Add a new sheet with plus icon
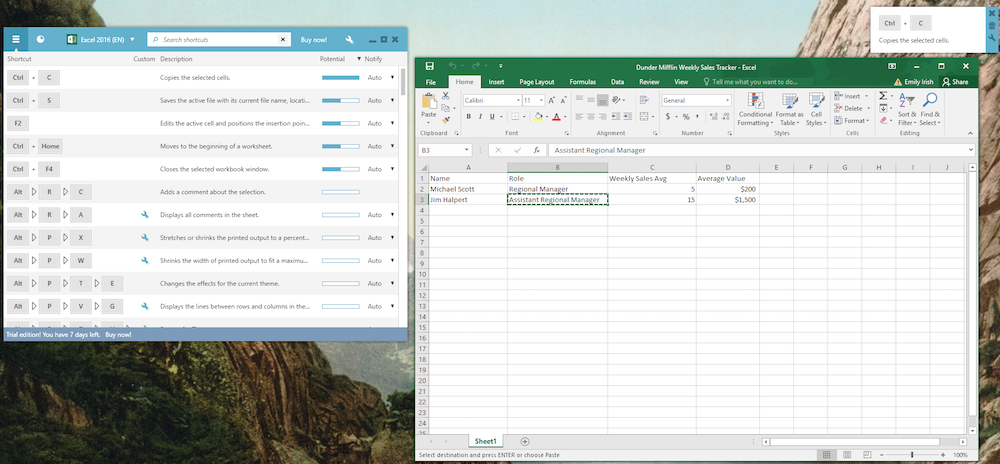The image size is (1000, 464). point(525,441)
